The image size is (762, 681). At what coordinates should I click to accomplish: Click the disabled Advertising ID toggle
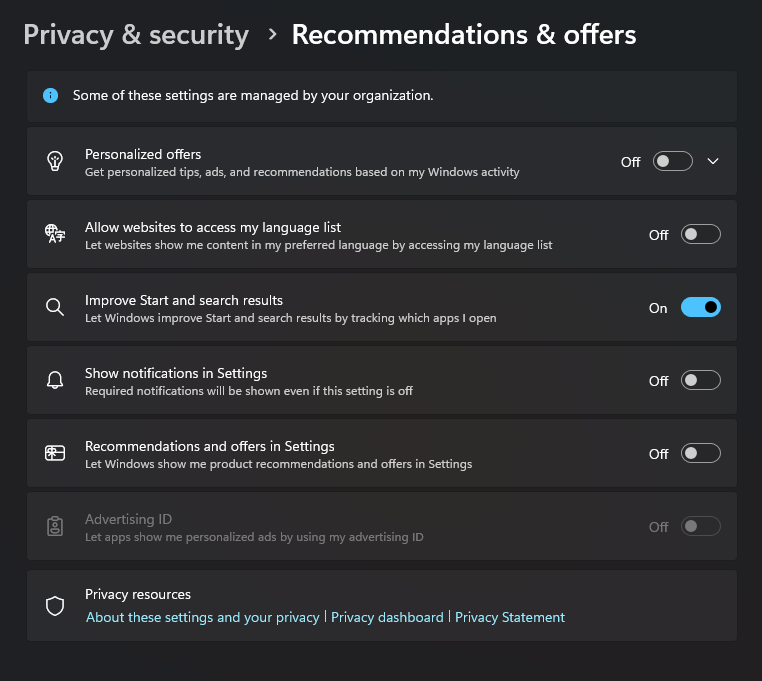[700, 526]
